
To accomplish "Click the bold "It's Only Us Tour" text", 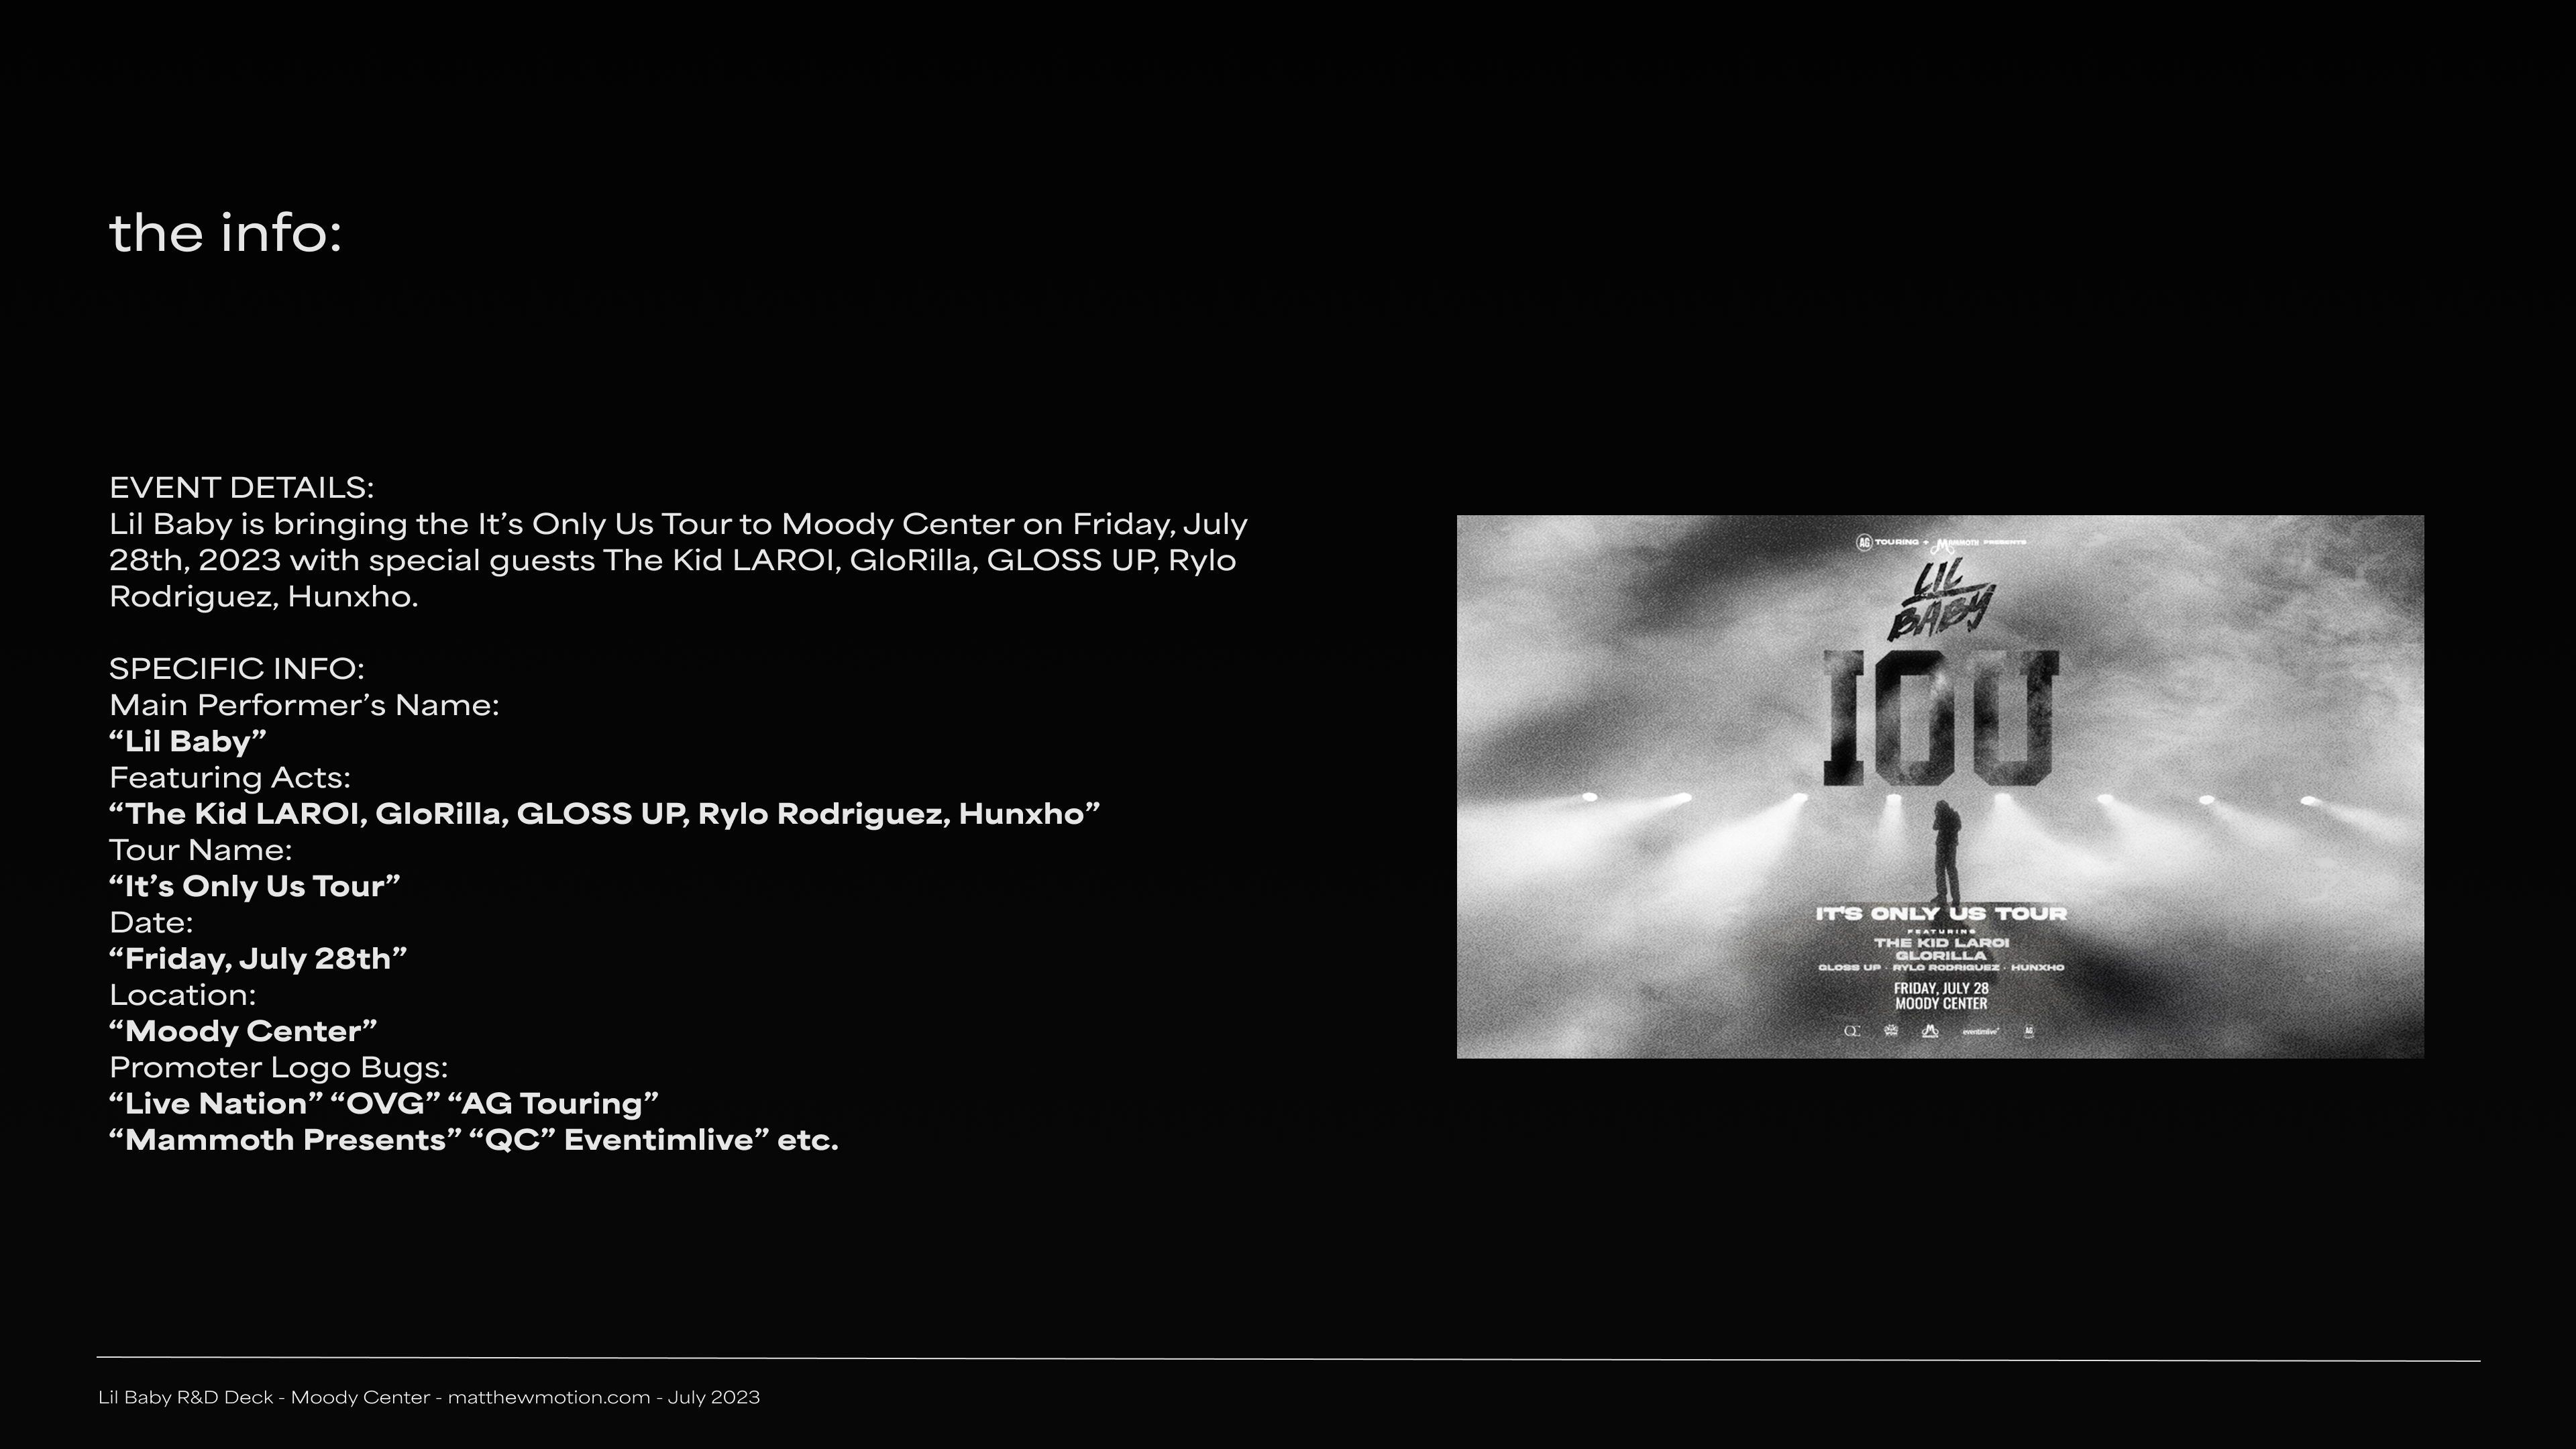I will 255,886.
